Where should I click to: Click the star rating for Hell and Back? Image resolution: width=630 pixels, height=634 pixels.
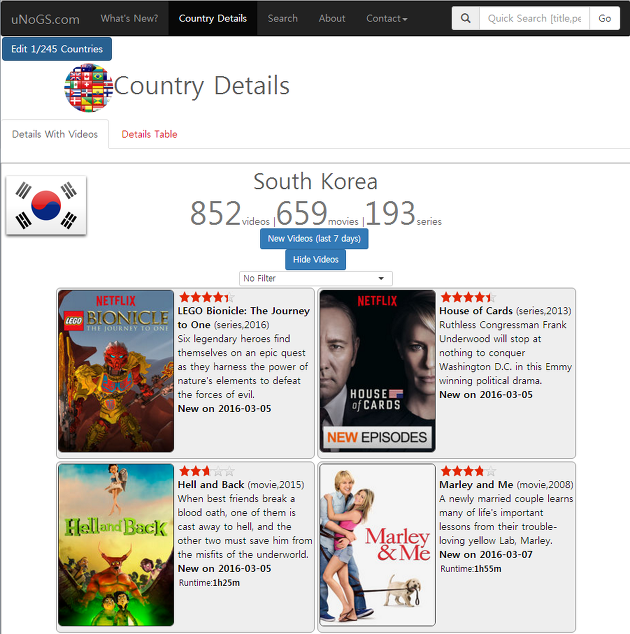pyautogui.click(x=206, y=471)
